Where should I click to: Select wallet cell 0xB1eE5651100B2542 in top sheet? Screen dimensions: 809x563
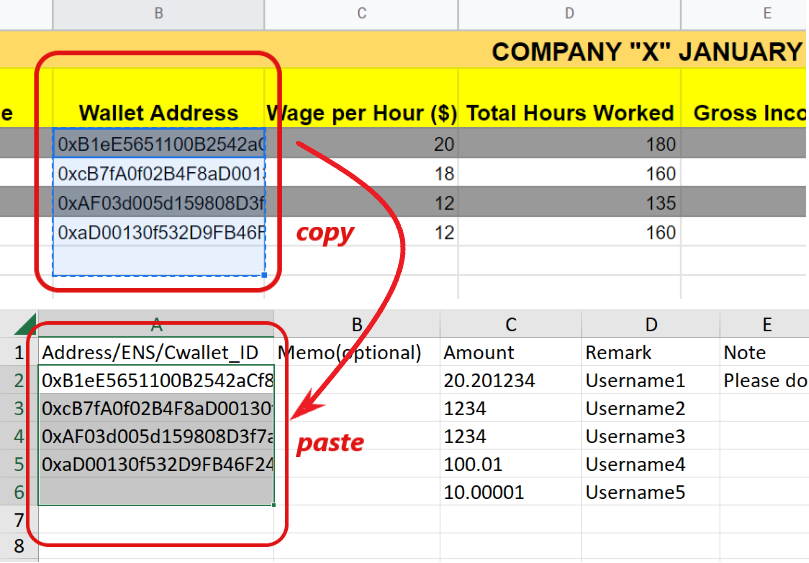tap(159, 143)
